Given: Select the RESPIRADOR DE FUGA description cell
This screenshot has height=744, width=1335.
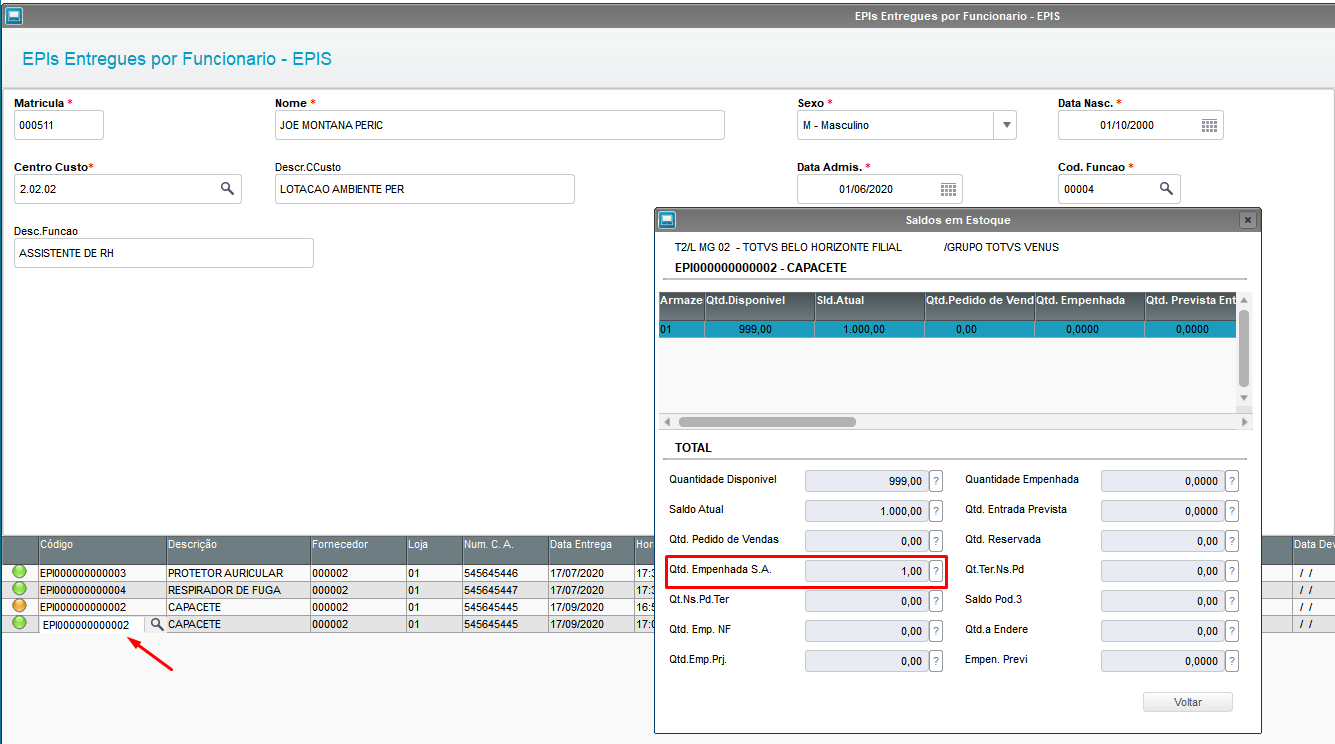Looking at the screenshot, I should (238, 590).
